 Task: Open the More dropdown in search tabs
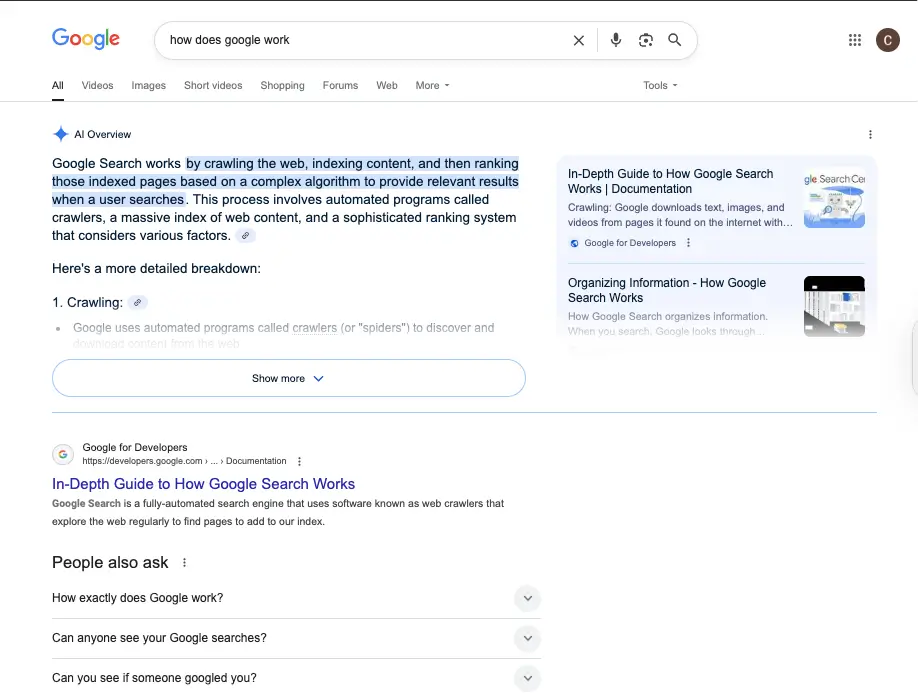(x=433, y=85)
